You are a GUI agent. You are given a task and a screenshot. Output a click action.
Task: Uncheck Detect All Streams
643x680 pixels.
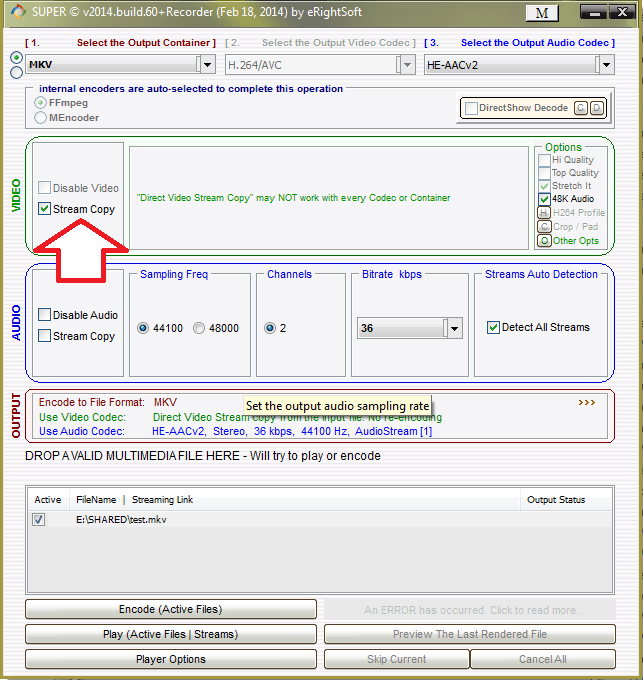pos(493,327)
